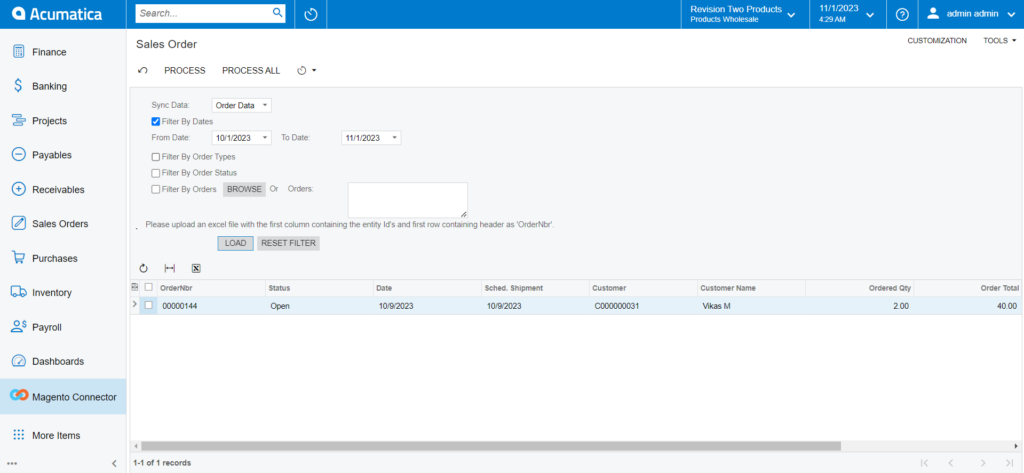
Task: Click into the Search field
Action: click(x=203, y=13)
